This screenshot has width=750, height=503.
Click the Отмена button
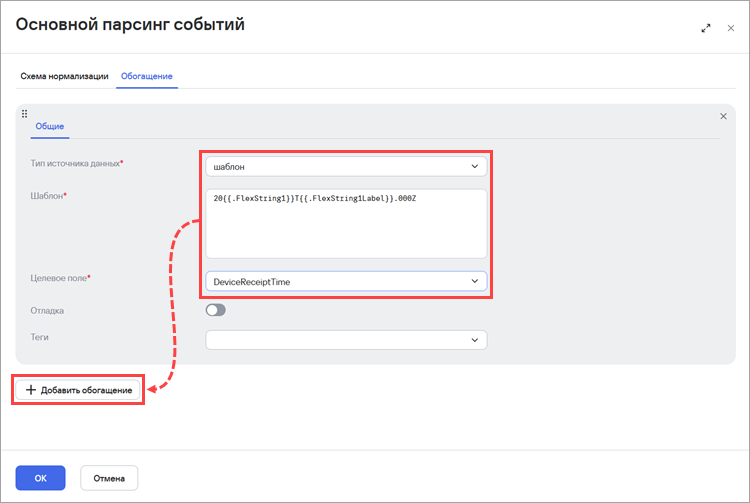pyautogui.click(x=109, y=478)
